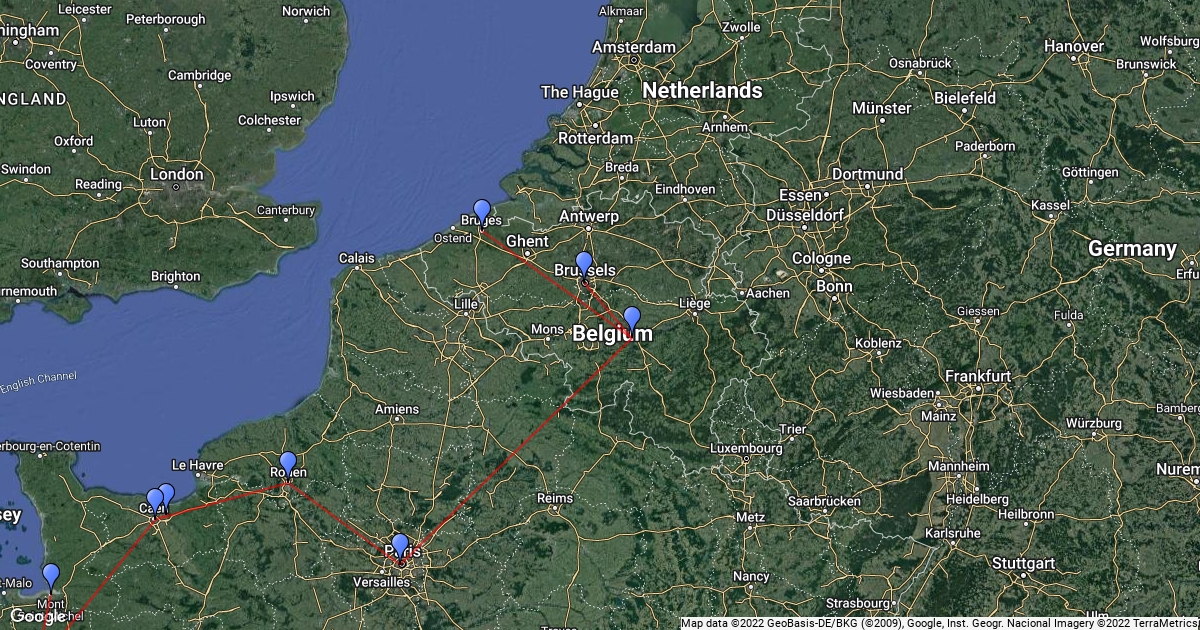Click the Amsterdam city label
The width and height of the screenshot is (1200, 630).
click(634, 47)
